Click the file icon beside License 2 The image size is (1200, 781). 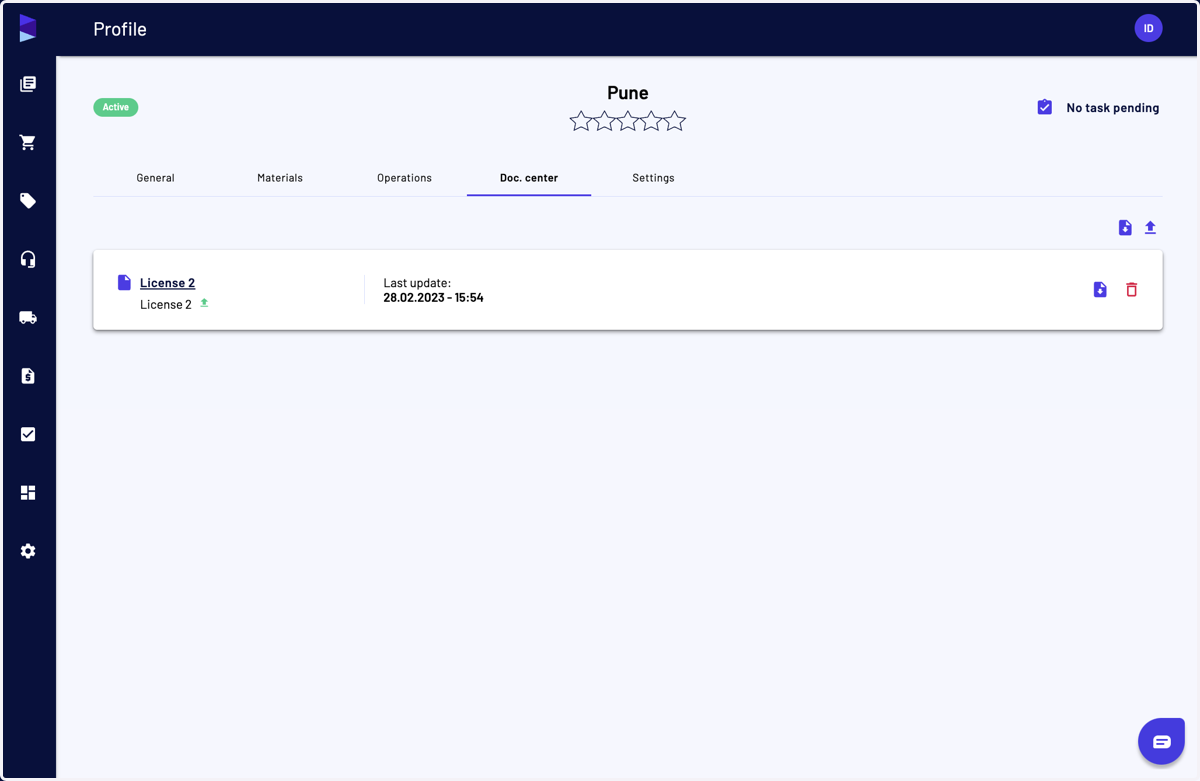point(124,283)
